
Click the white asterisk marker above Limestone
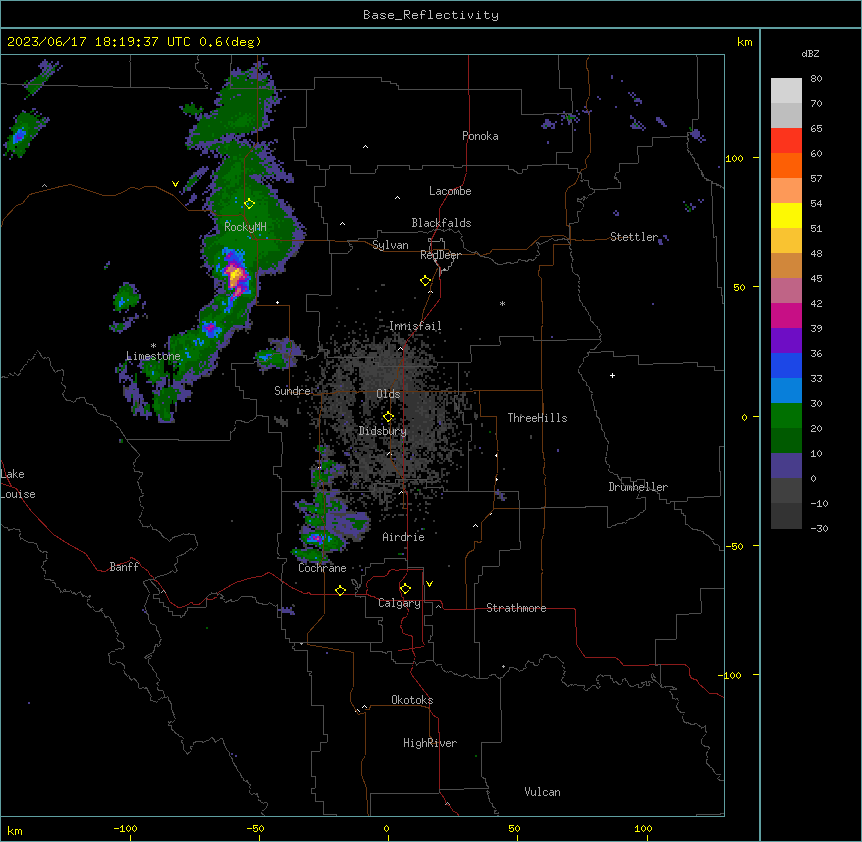pos(153,346)
